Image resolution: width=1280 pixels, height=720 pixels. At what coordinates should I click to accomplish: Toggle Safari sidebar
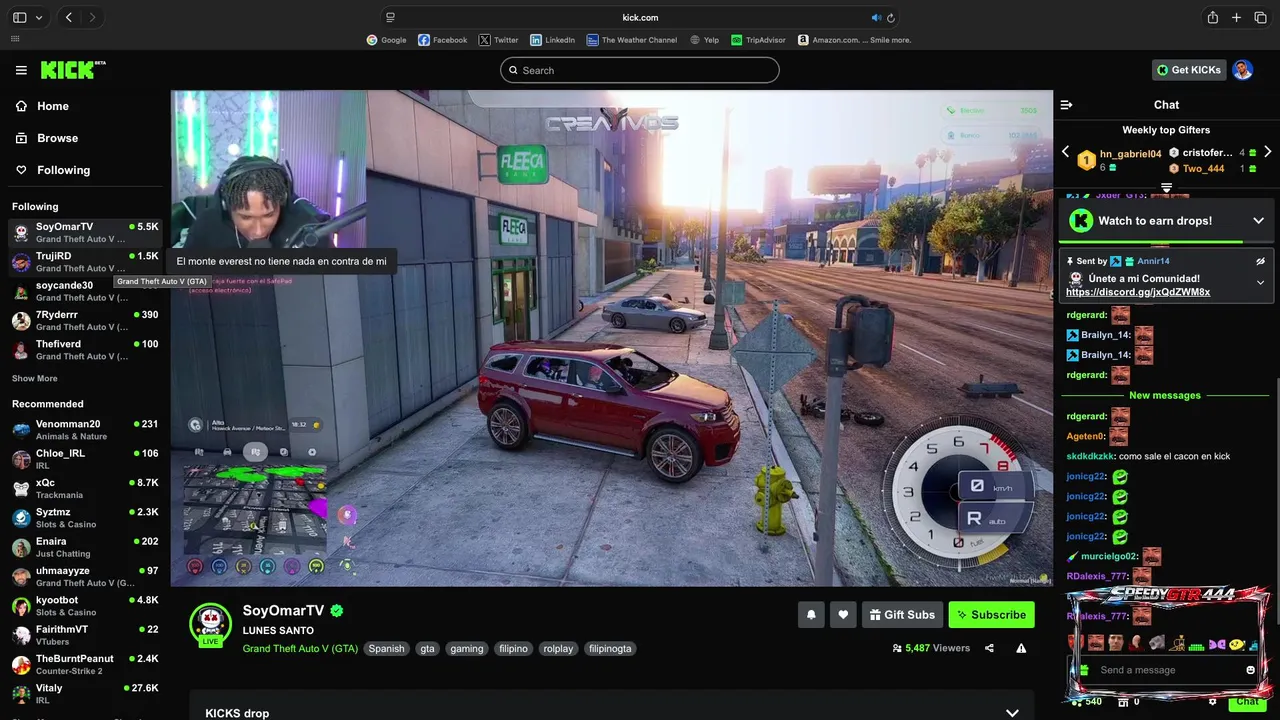[x=19, y=17]
